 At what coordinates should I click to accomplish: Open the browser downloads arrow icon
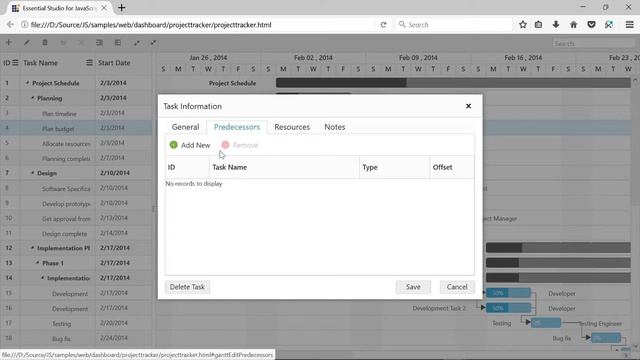click(556, 24)
